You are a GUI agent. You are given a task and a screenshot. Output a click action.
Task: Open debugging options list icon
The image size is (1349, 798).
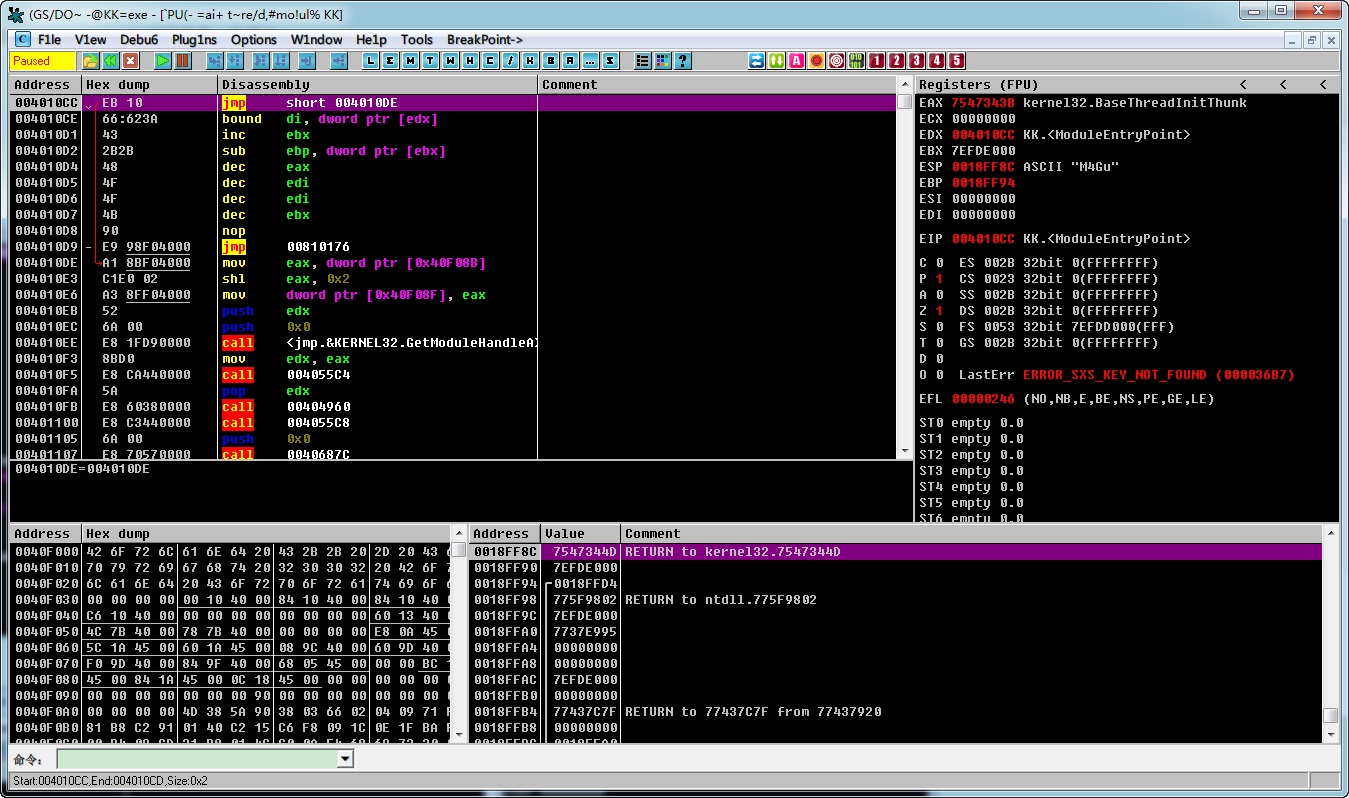642,61
